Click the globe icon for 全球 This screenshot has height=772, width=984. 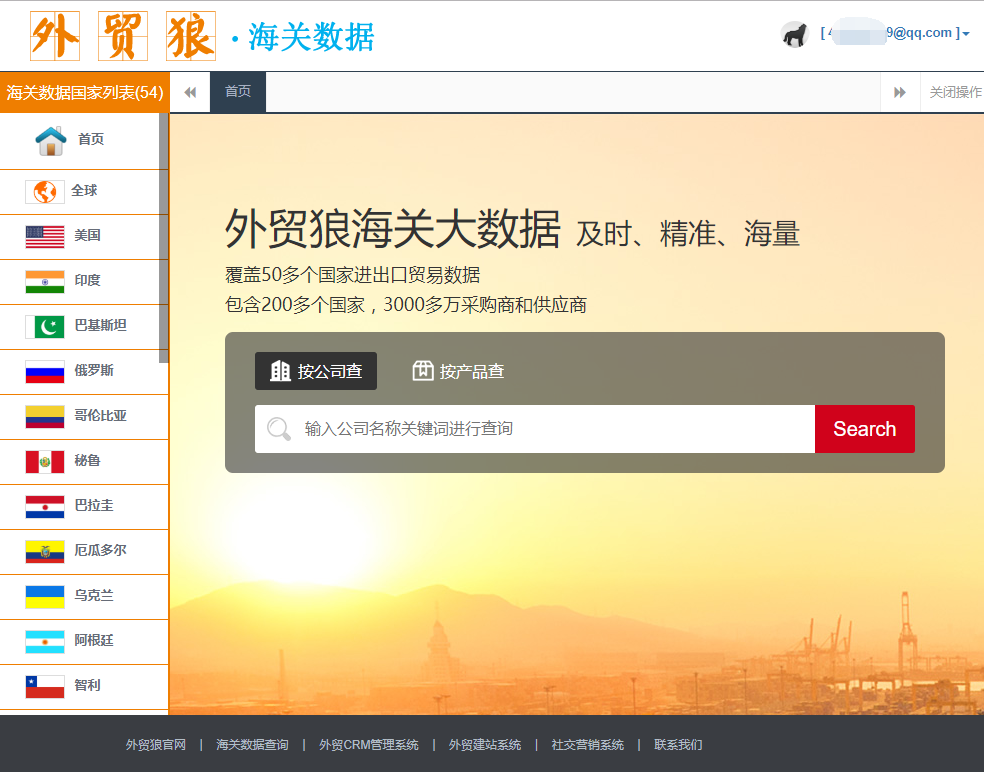coord(45,191)
